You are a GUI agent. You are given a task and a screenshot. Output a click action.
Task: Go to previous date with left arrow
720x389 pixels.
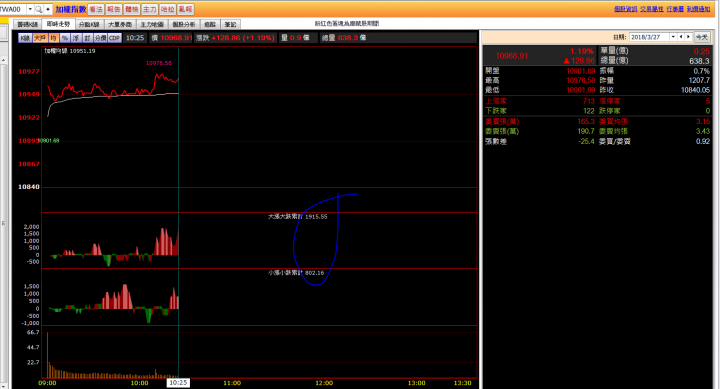(681, 37)
